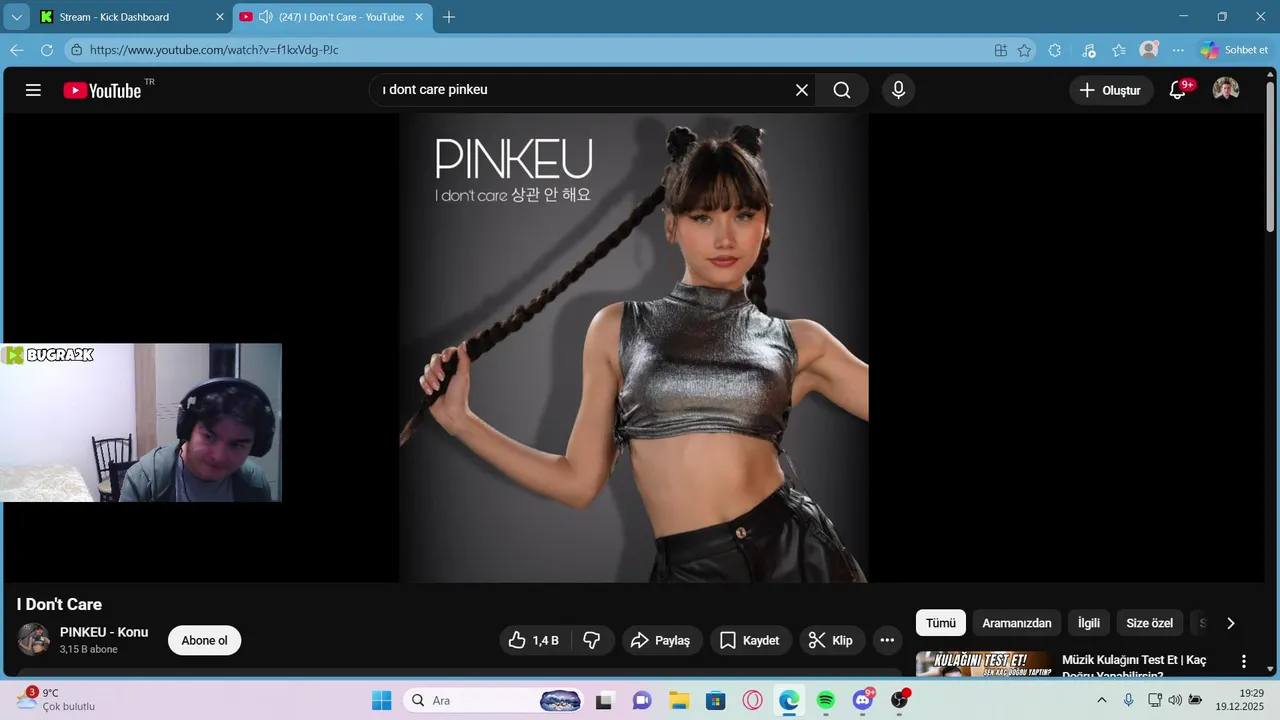Open OBS Studio from taskbar
This screenshot has width=1280, height=720.
(x=900, y=700)
